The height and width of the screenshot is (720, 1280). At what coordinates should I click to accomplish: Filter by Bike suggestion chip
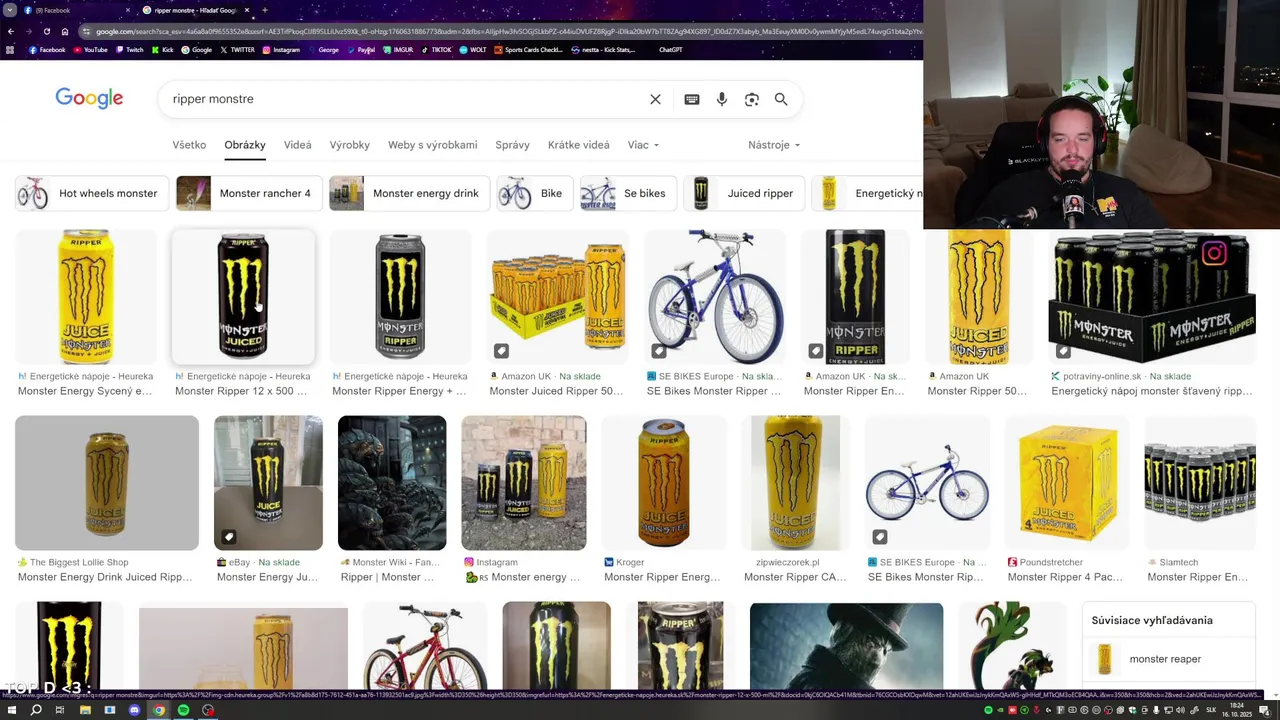click(535, 193)
